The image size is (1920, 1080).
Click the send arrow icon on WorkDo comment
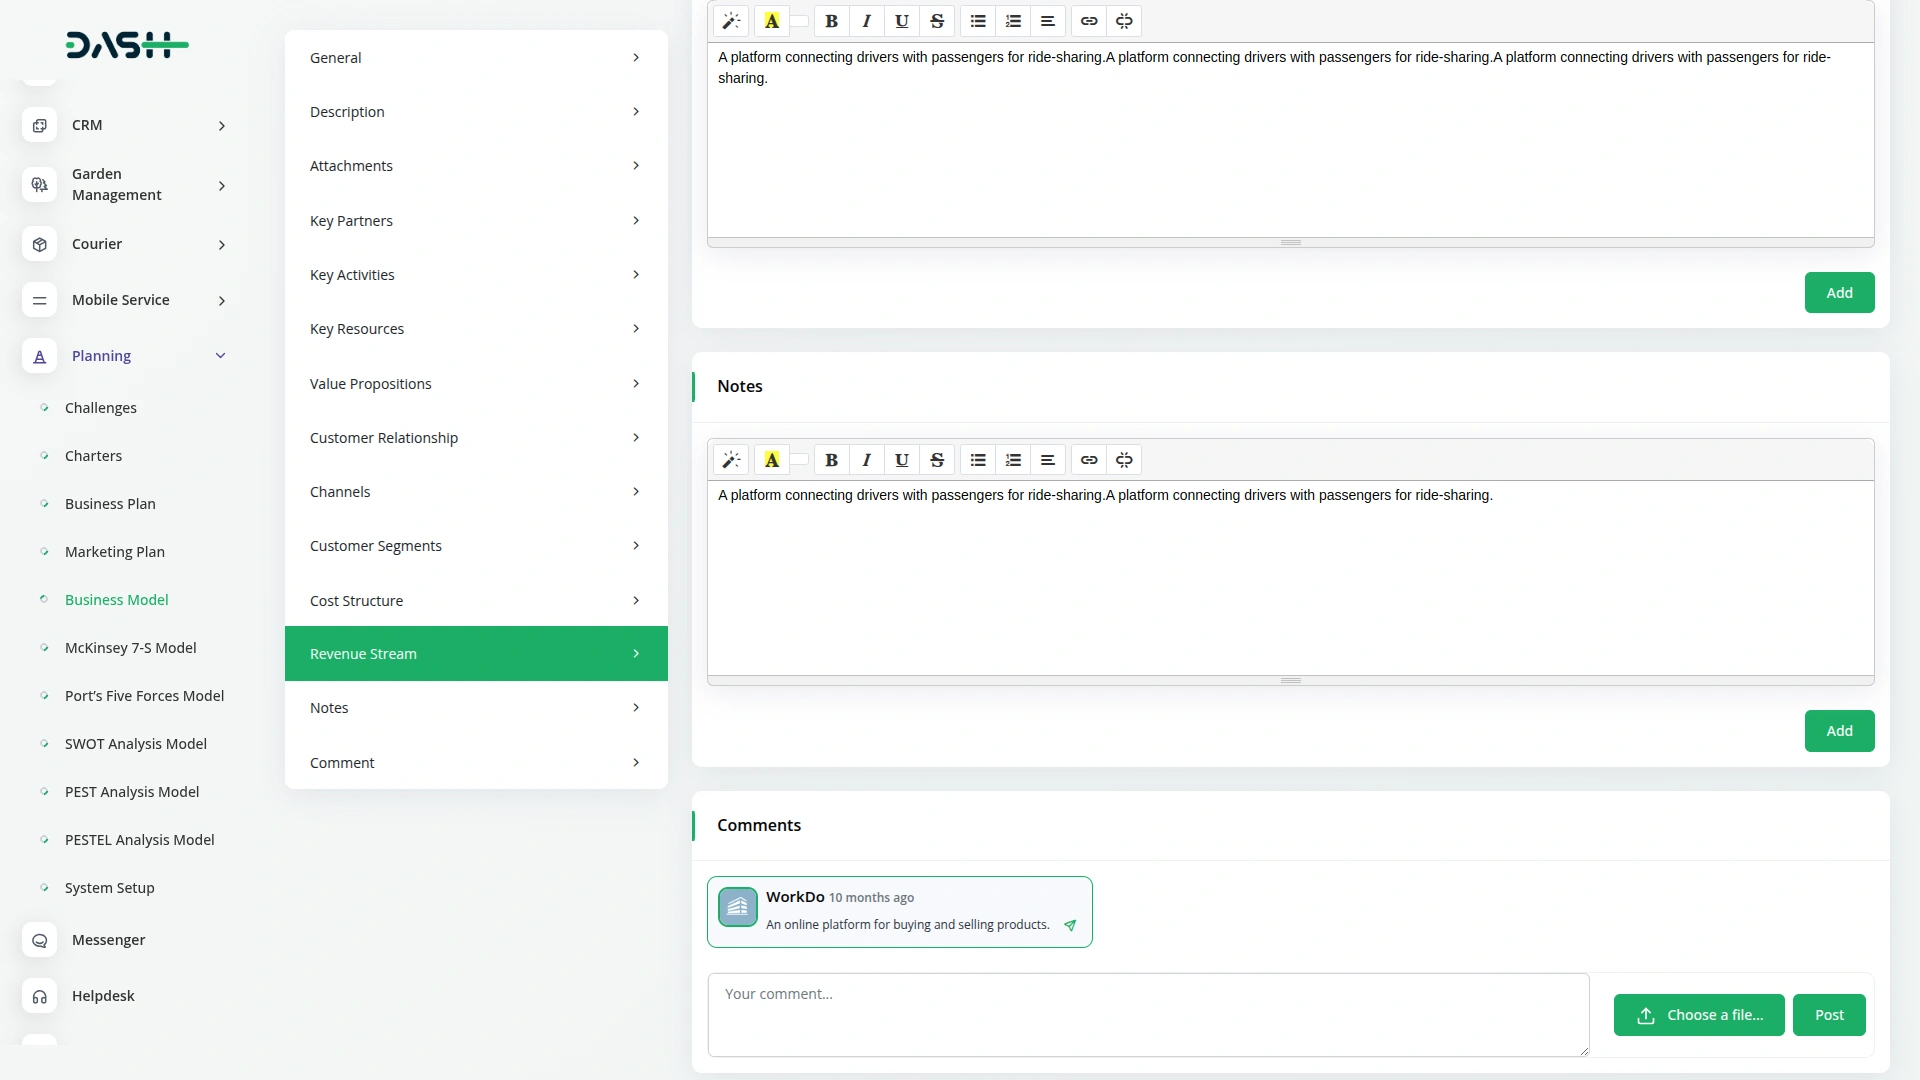[1070, 926]
